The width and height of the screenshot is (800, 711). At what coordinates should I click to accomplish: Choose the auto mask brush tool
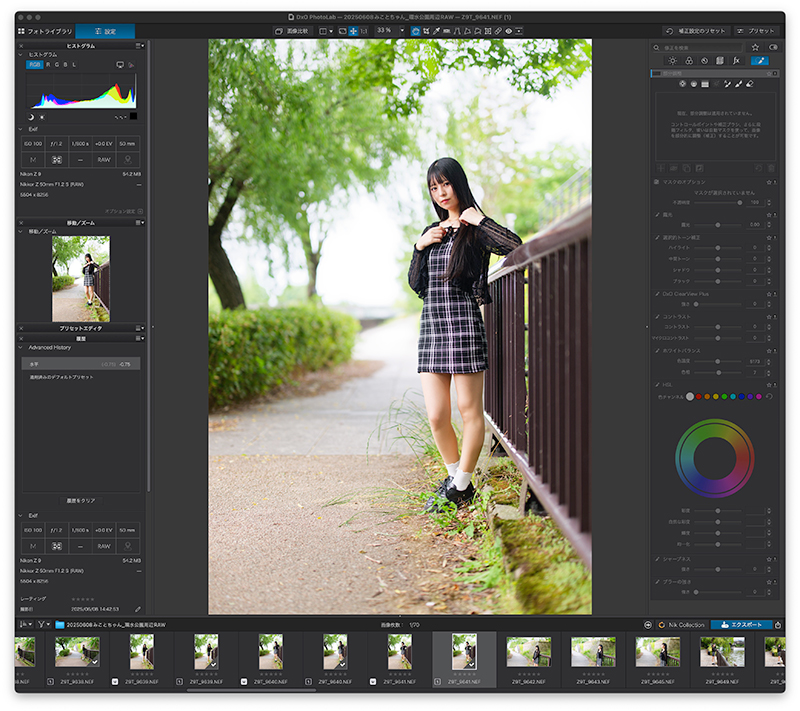(727, 84)
